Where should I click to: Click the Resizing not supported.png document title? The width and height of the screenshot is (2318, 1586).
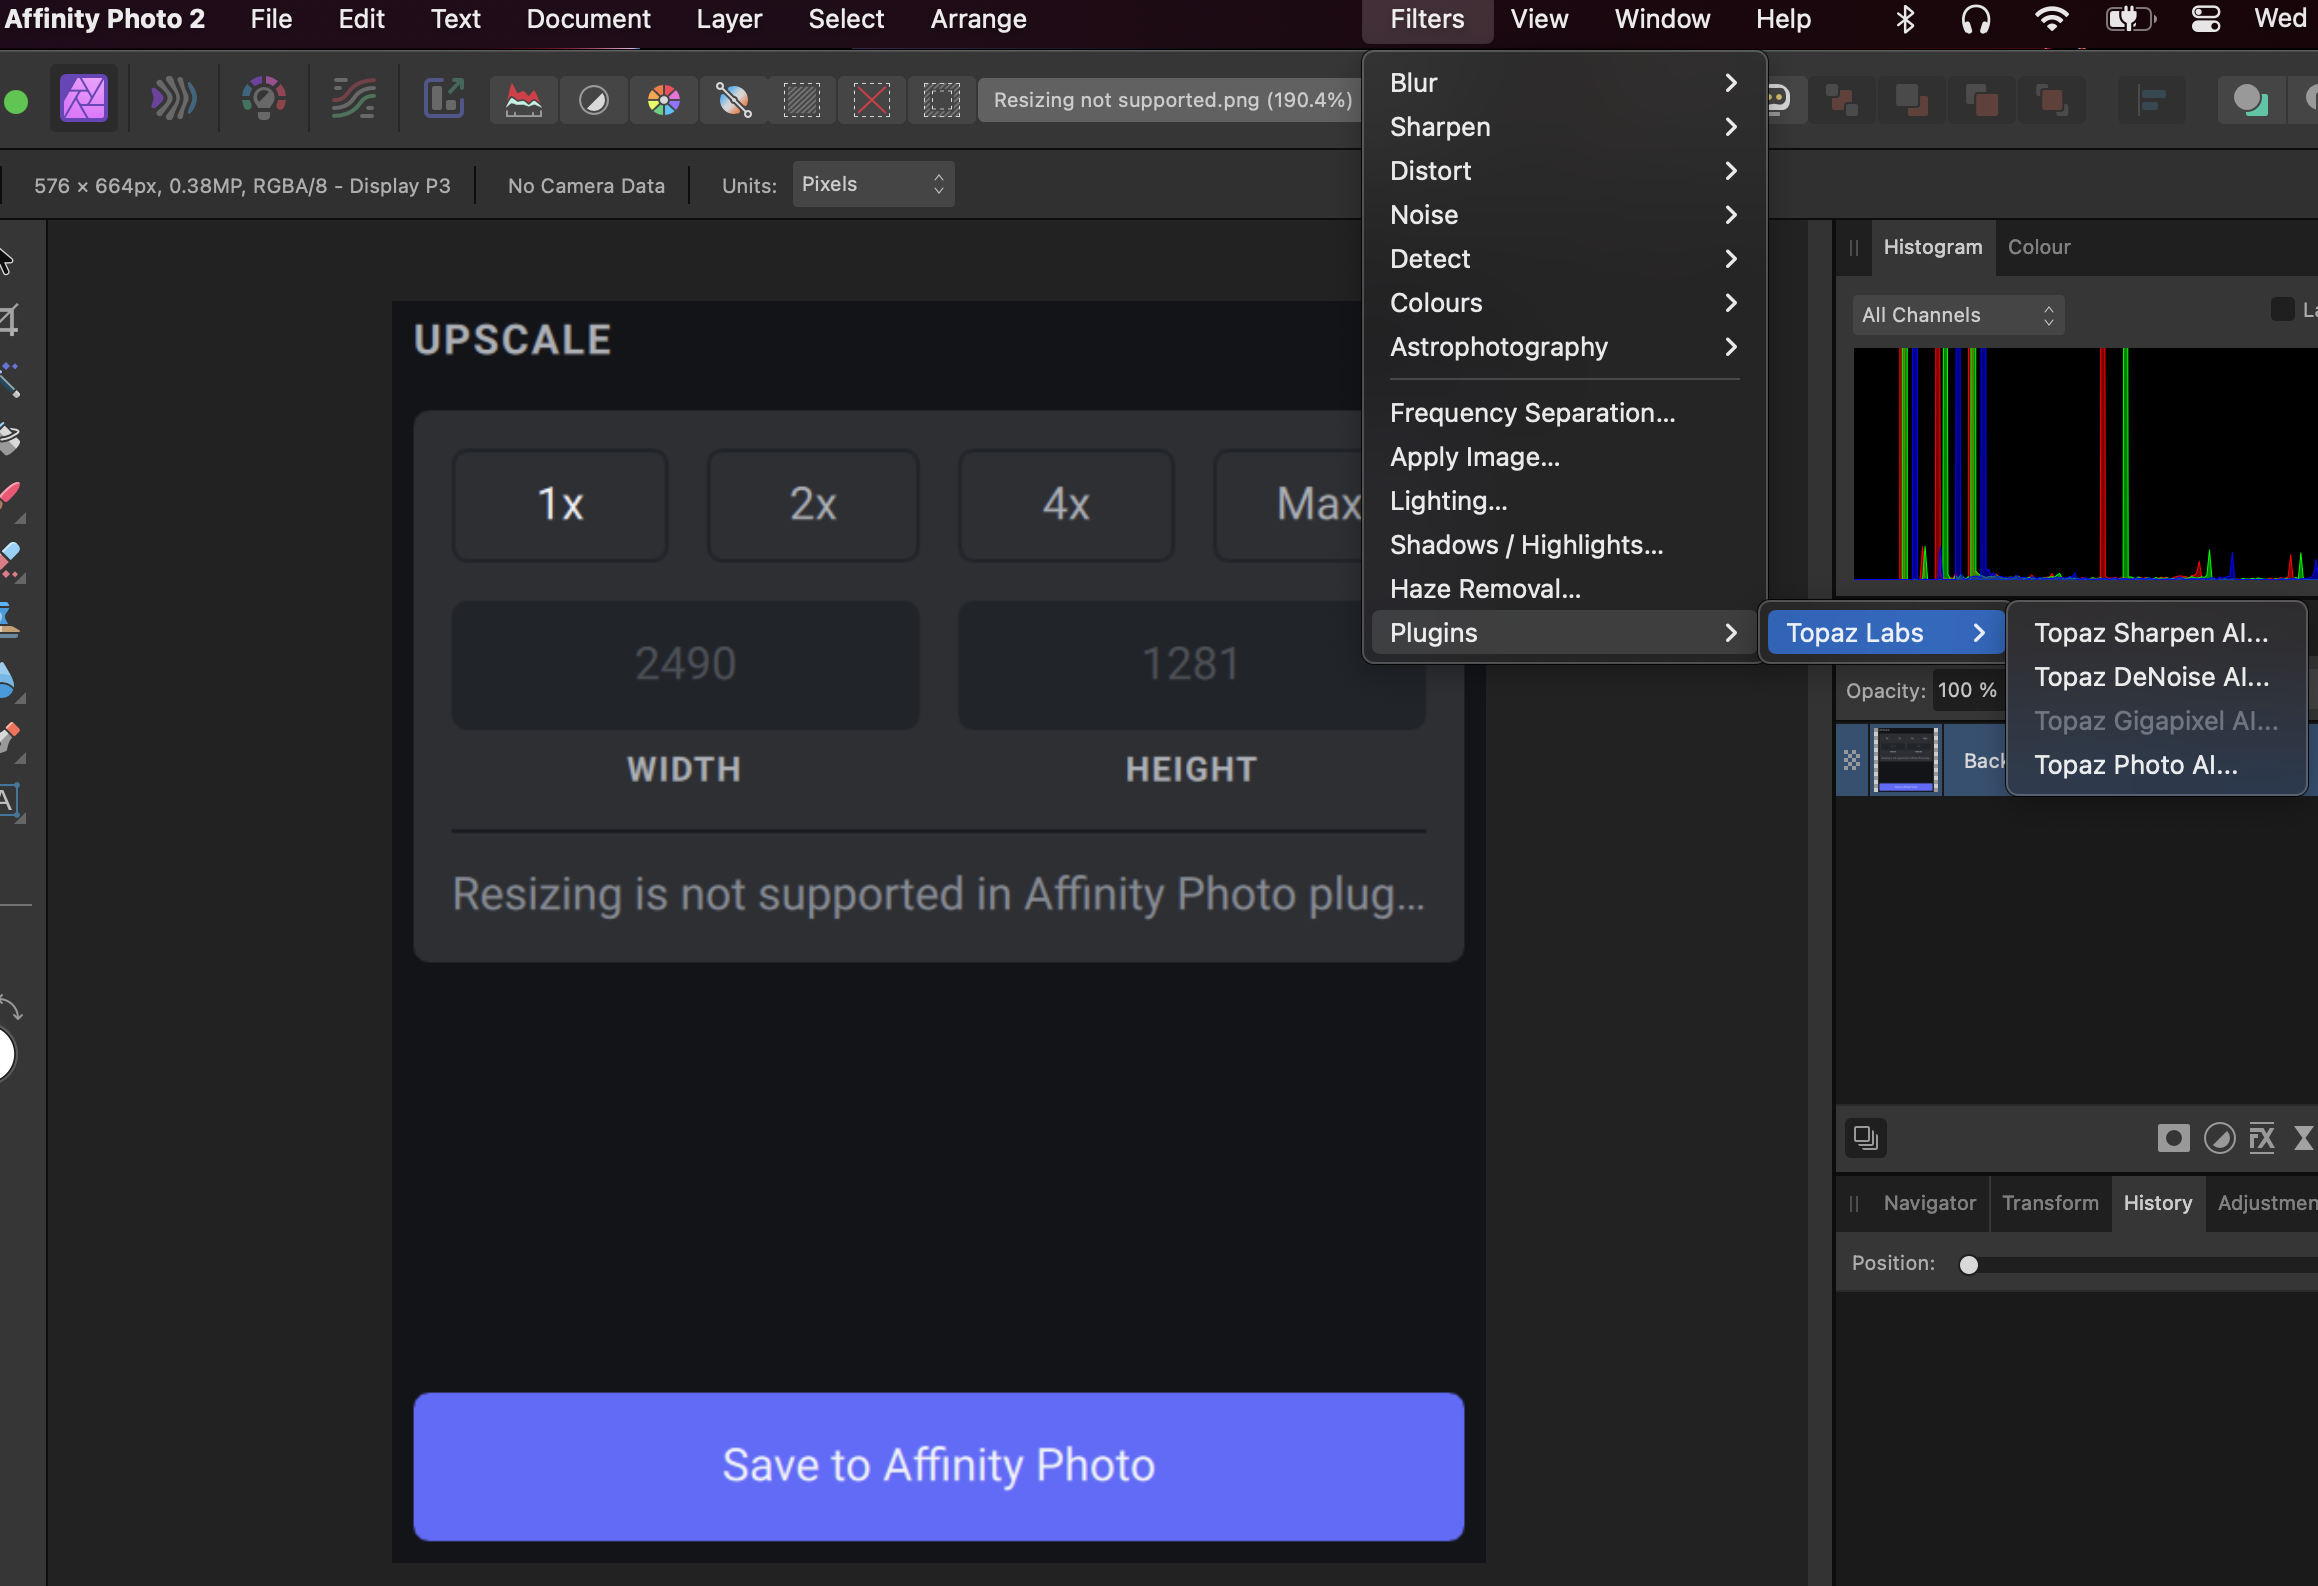(1172, 100)
